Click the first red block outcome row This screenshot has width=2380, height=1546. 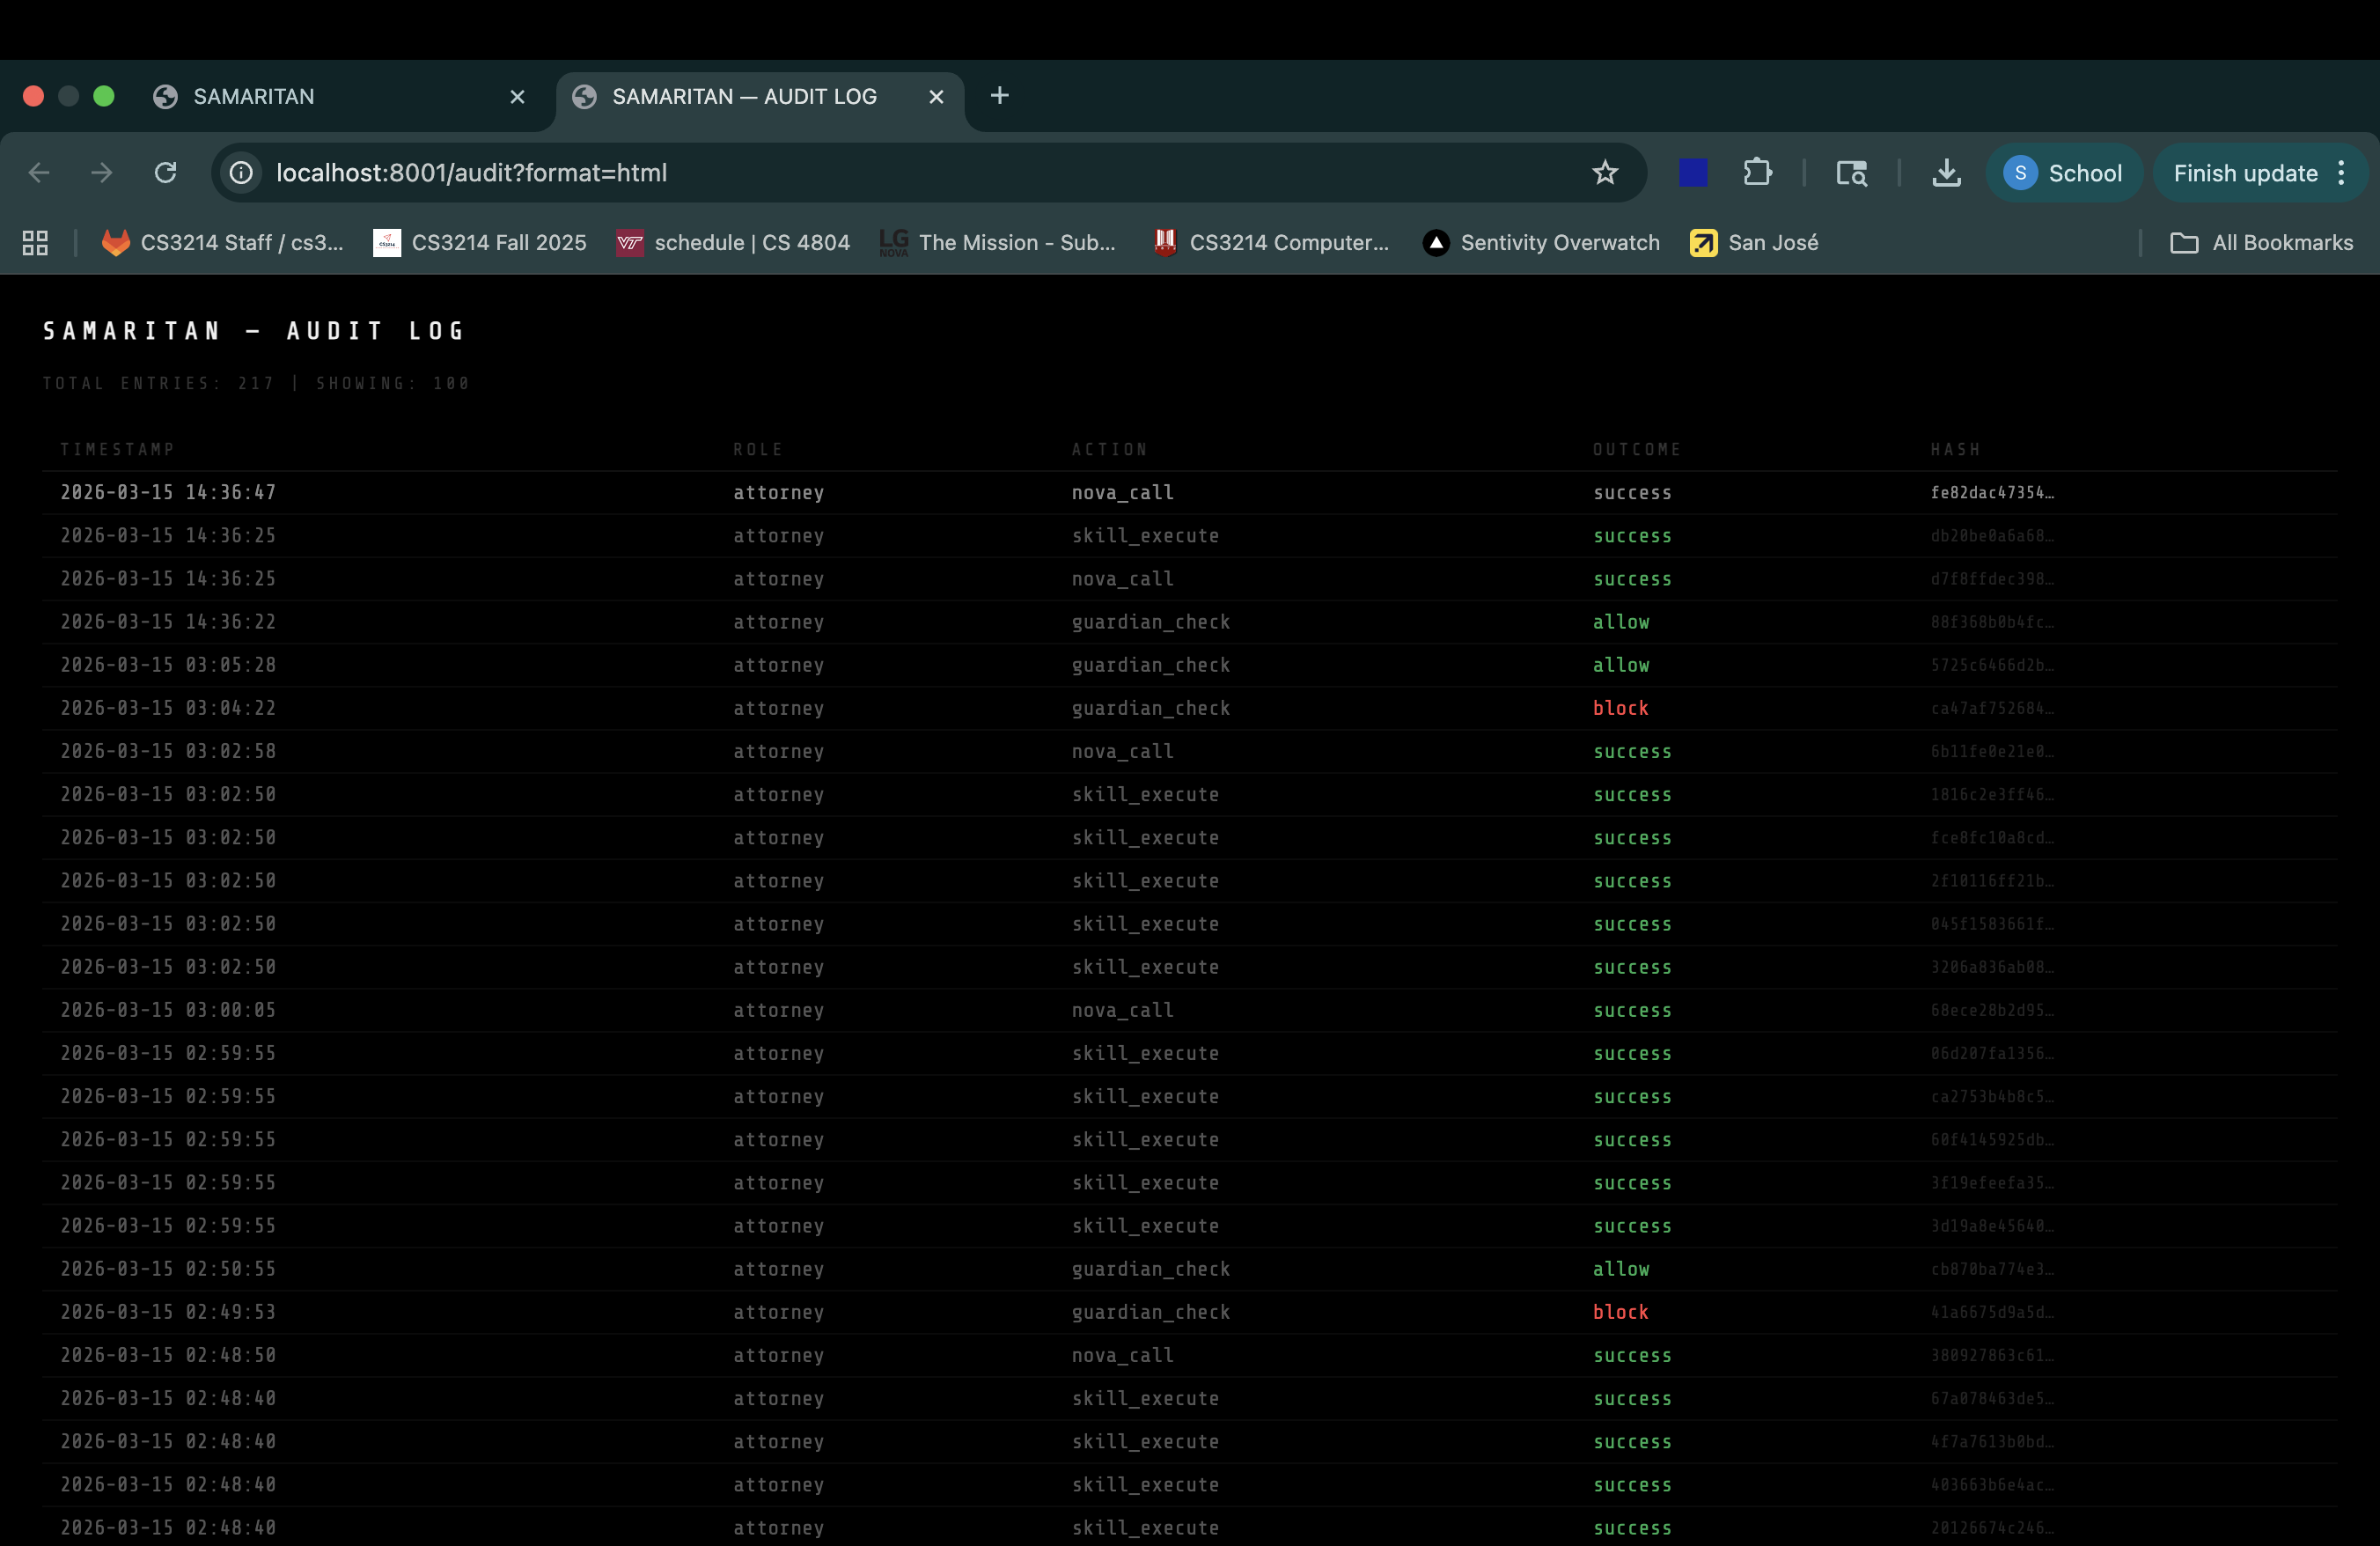click(1620, 708)
